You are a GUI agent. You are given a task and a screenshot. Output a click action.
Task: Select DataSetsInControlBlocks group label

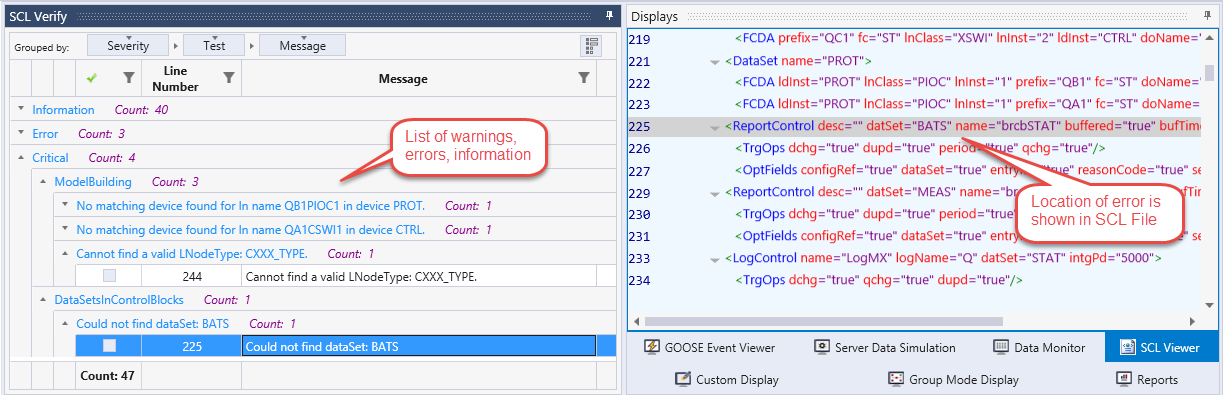pyautogui.click(x=118, y=300)
